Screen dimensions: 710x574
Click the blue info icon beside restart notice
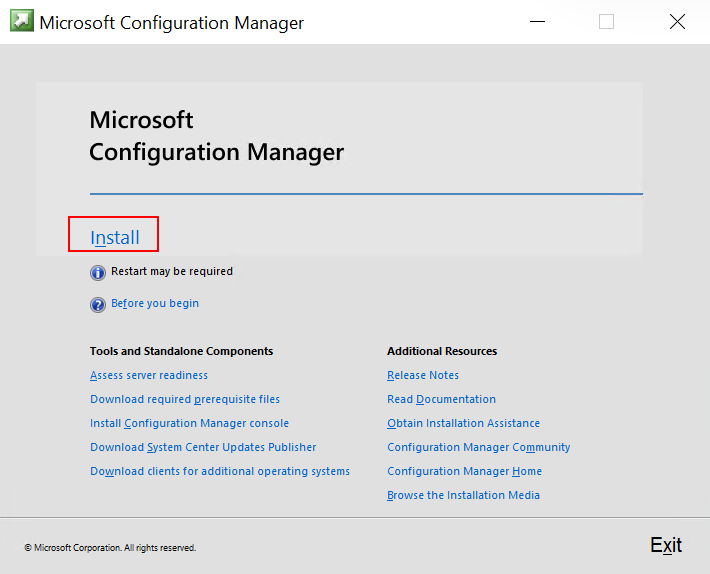point(98,272)
